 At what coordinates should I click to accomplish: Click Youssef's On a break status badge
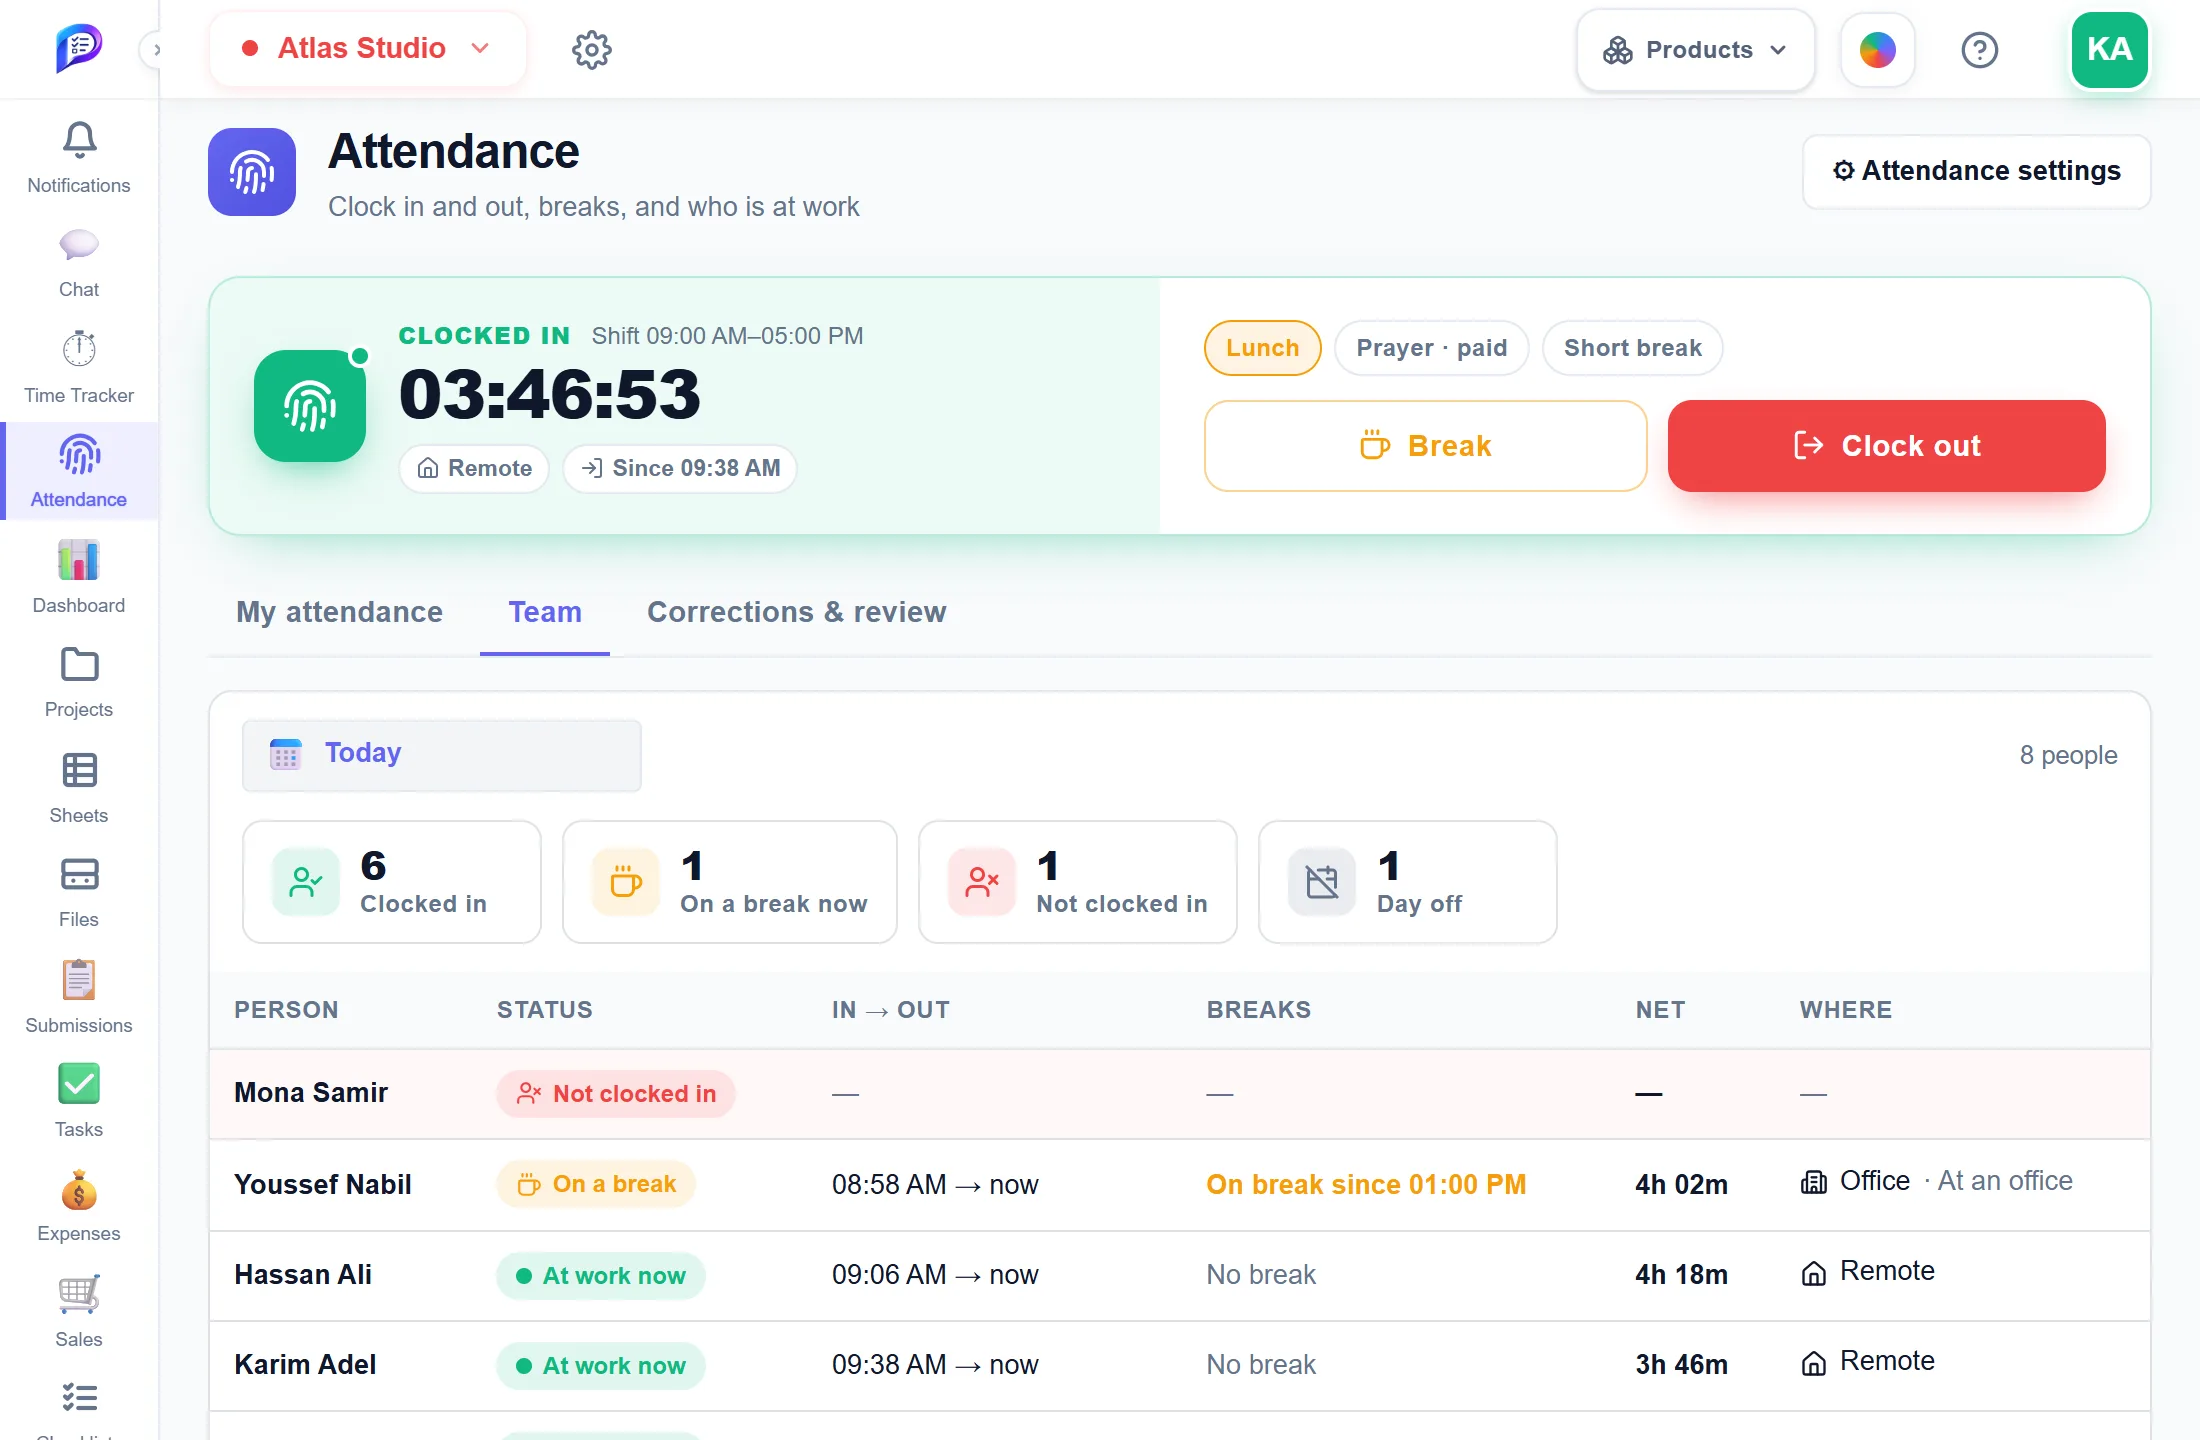pyautogui.click(x=596, y=1184)
